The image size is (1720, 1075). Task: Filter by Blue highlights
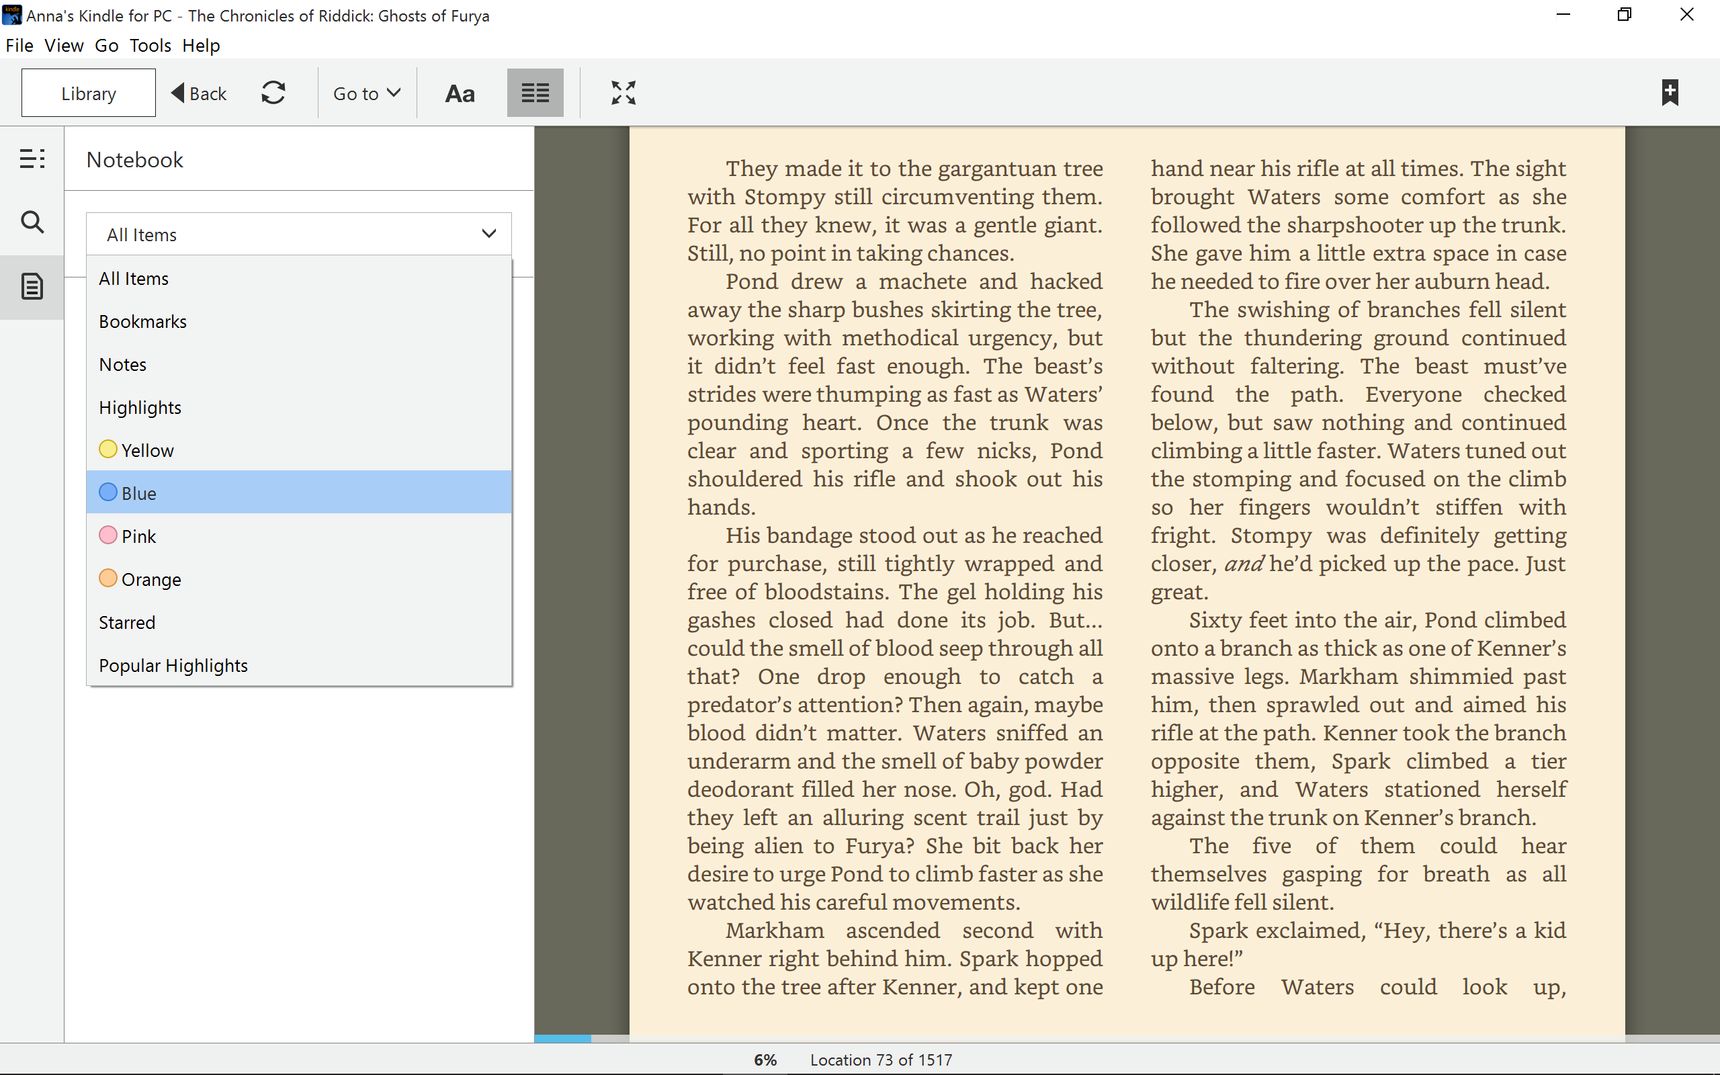pyautogui.click(x=299, y=493)
